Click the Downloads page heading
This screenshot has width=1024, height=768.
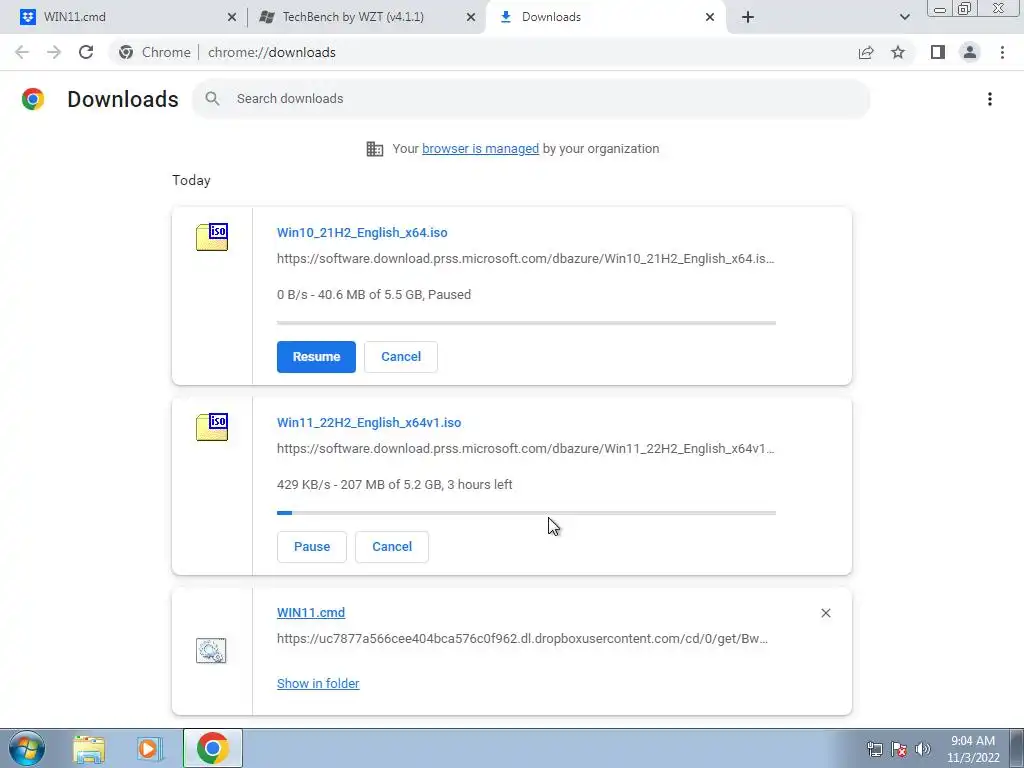click(x=123, y=99)
